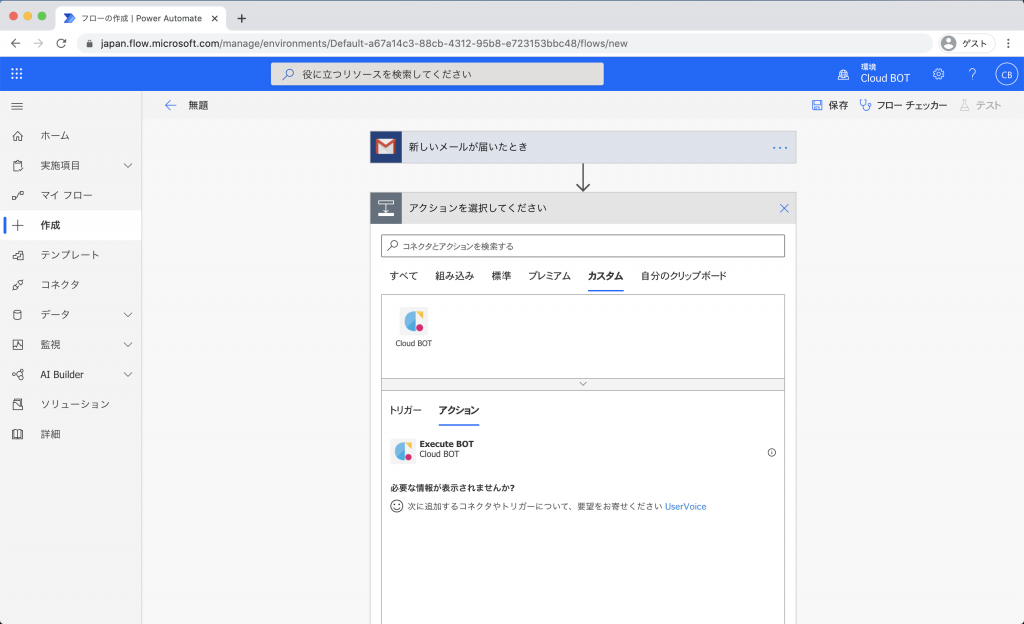
Task: Click the browser address bar URL
Action: [364, 44]
